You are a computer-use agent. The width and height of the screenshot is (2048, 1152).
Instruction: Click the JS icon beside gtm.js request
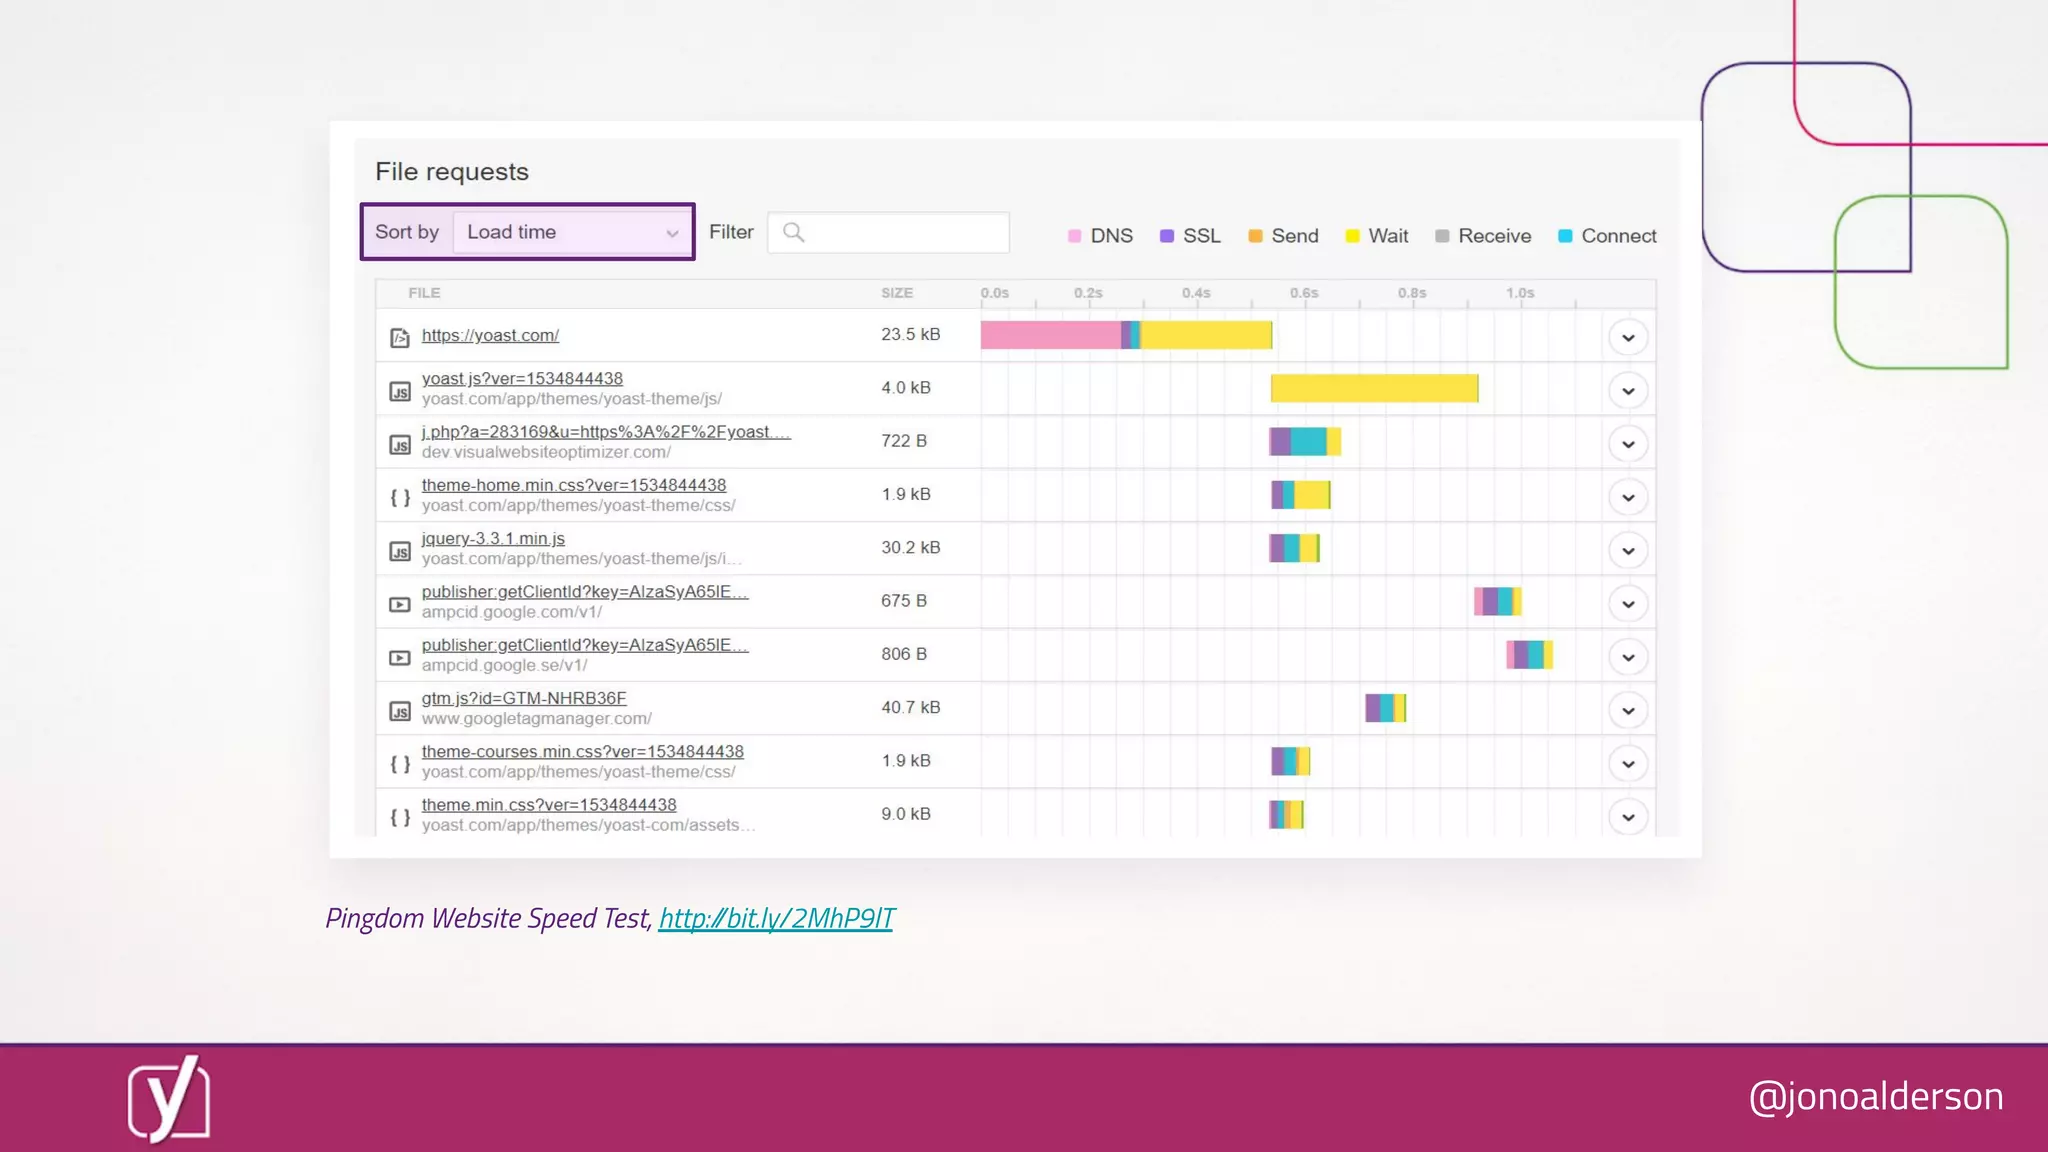(x=400, y=711)
